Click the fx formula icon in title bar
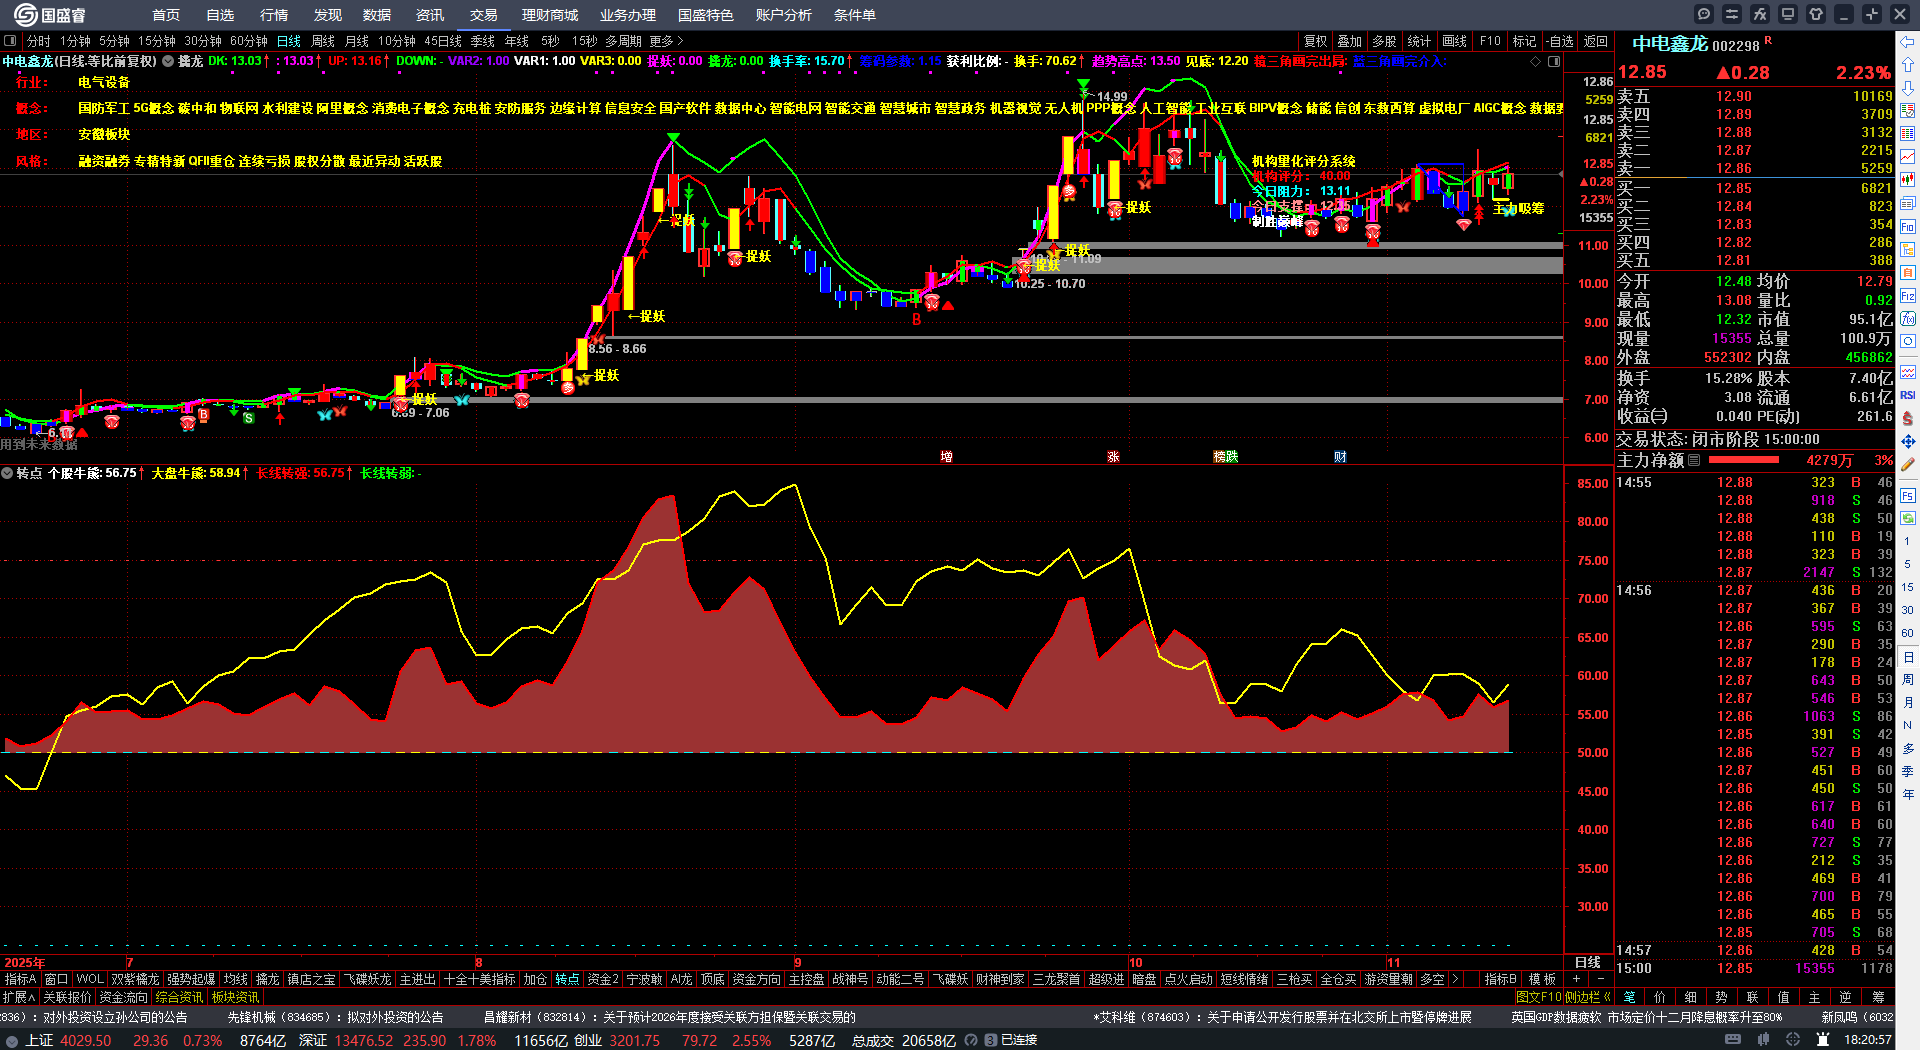 pos(1760,14)
